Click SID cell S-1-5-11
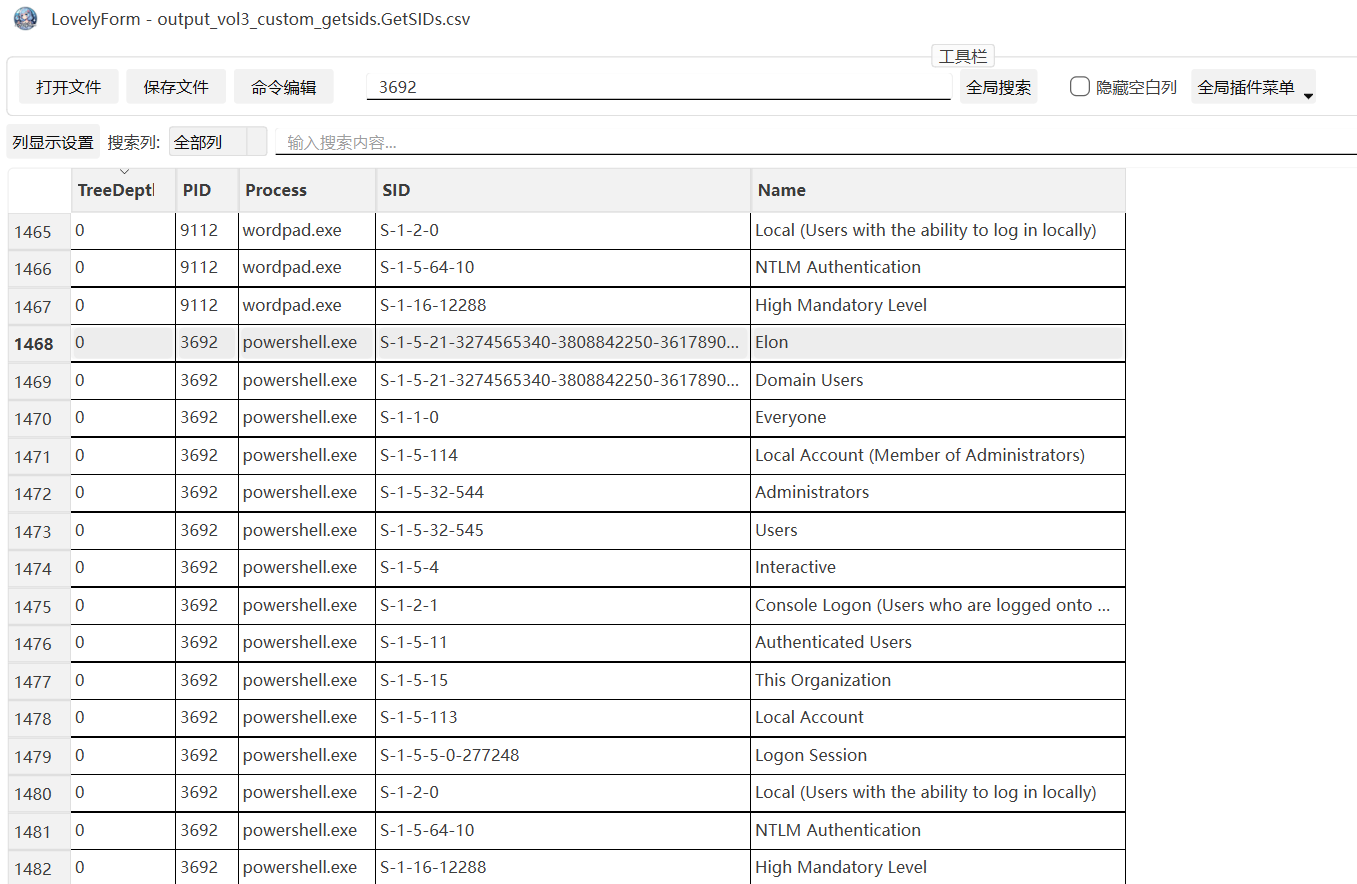1357x884 pixels. (x=563, y=643)
